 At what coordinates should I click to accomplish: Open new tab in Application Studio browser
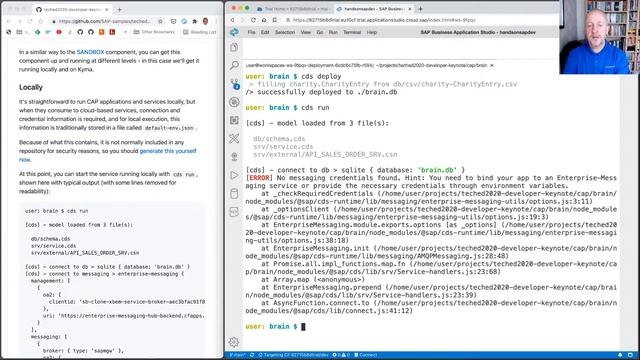(x=420, y=9)
